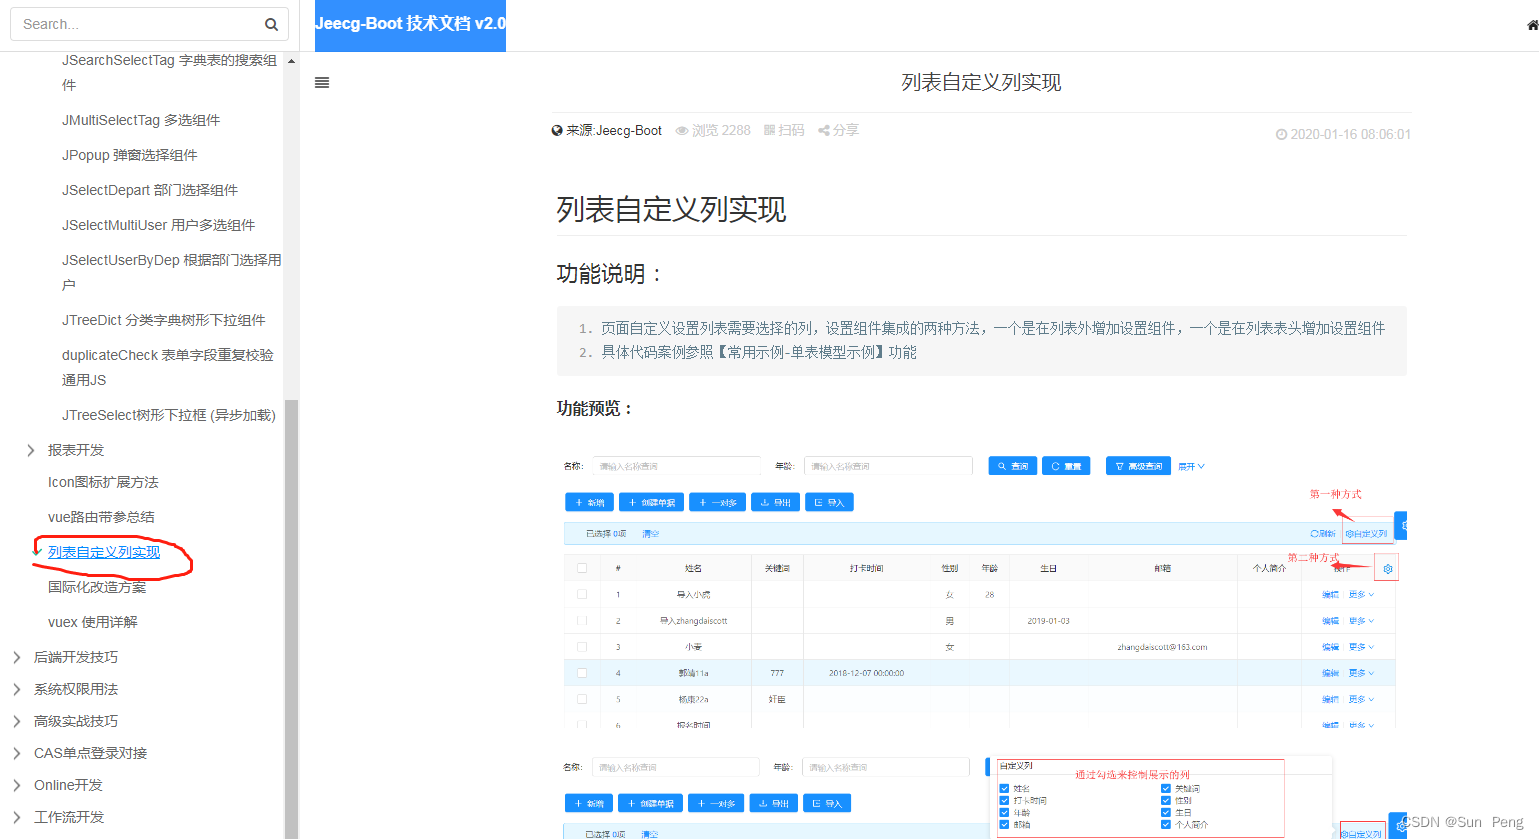The width and height of the screenshot is (1539, 839).
Task: Click the sidebar vertical scrollbar thumb
Action: point(291,619)
